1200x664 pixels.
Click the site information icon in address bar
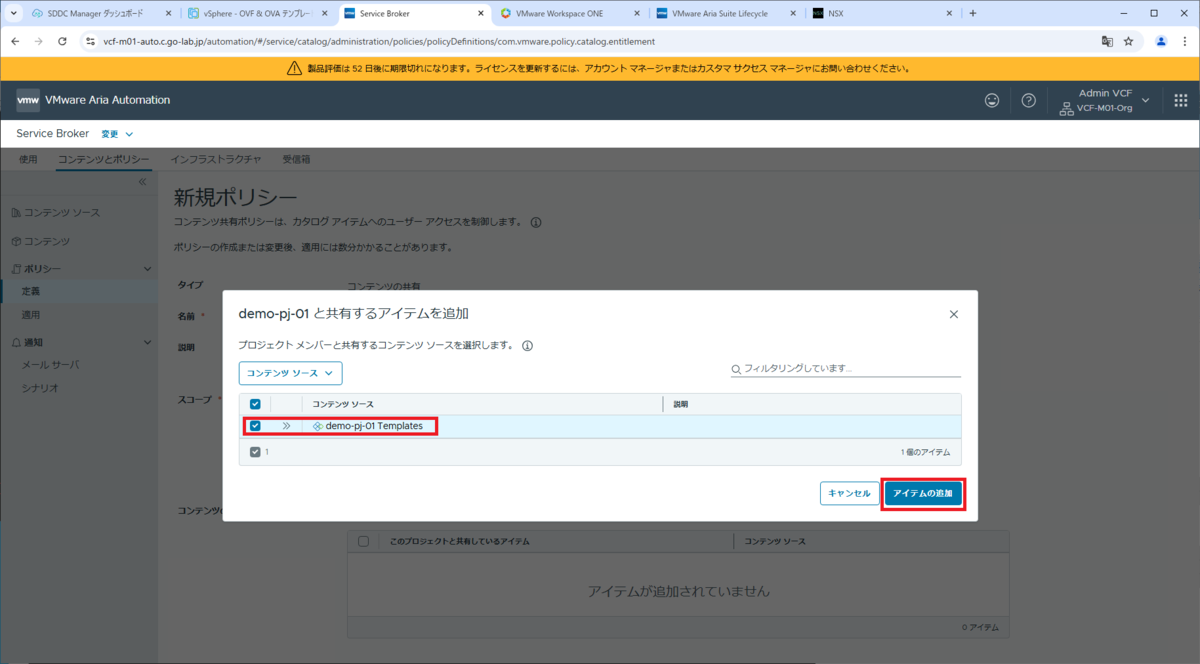(x=90, y=41)
